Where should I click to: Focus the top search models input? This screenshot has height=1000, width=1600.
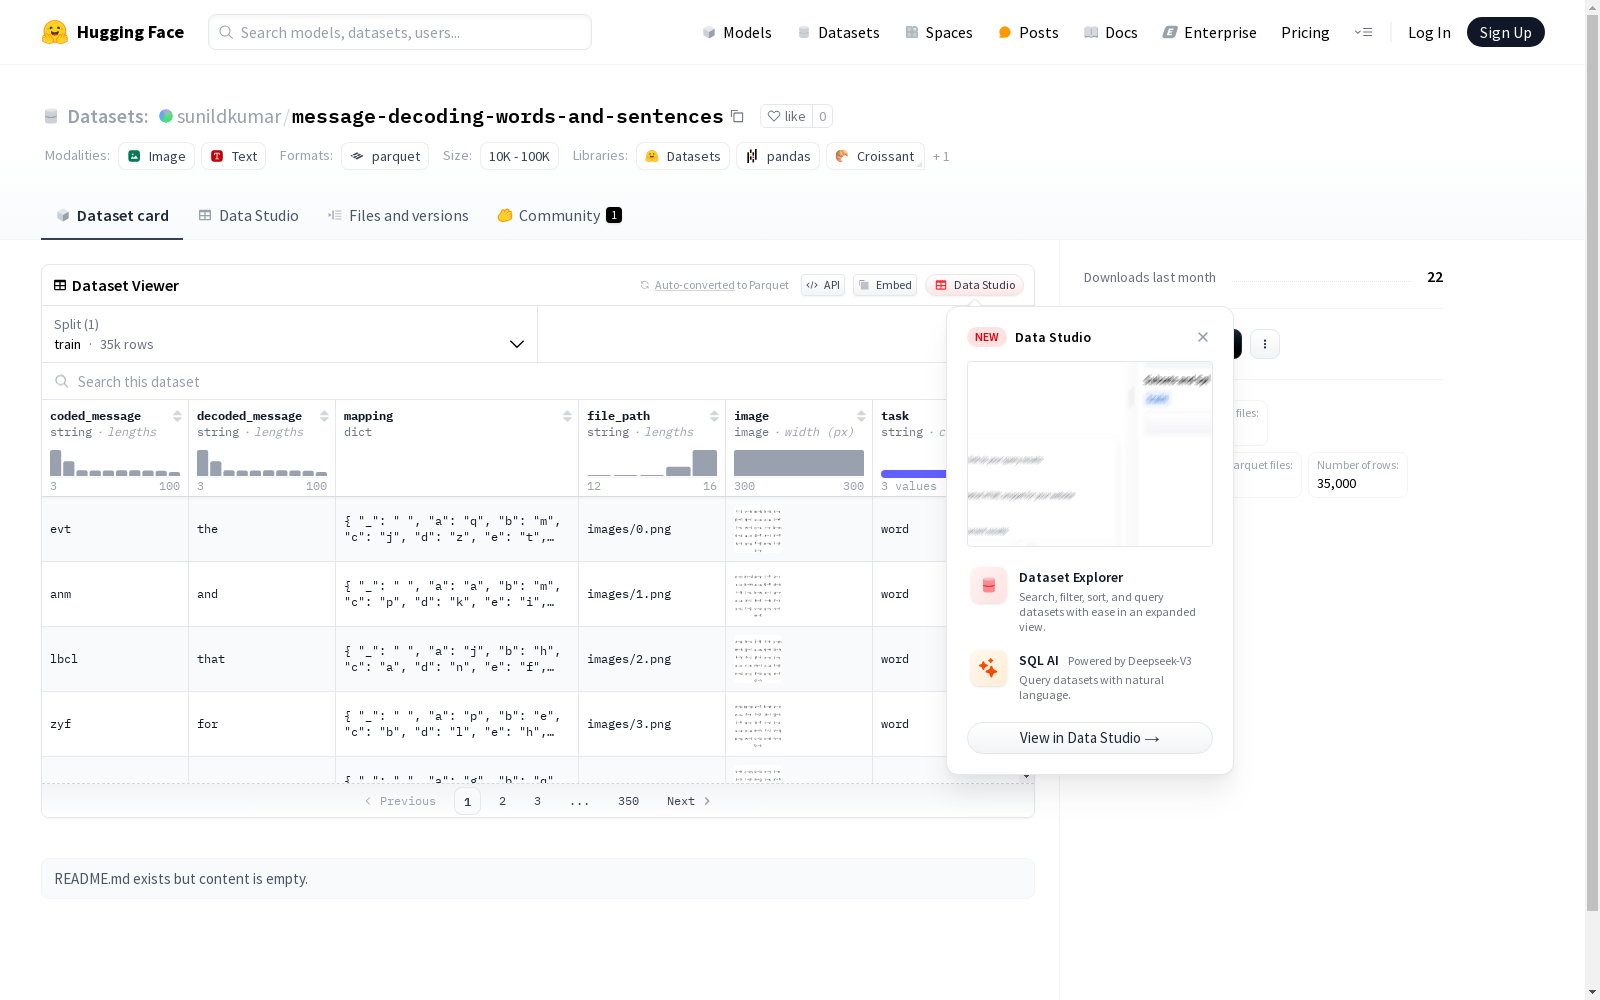pos(400,32)
